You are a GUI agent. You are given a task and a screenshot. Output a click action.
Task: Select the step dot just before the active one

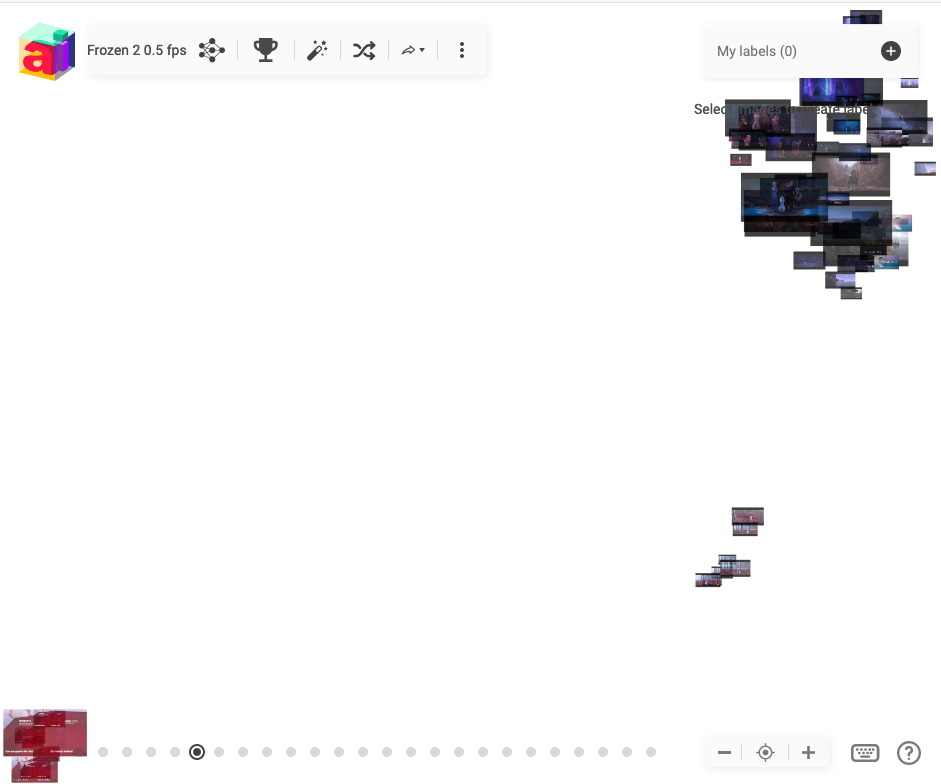[x=175, y=752]
